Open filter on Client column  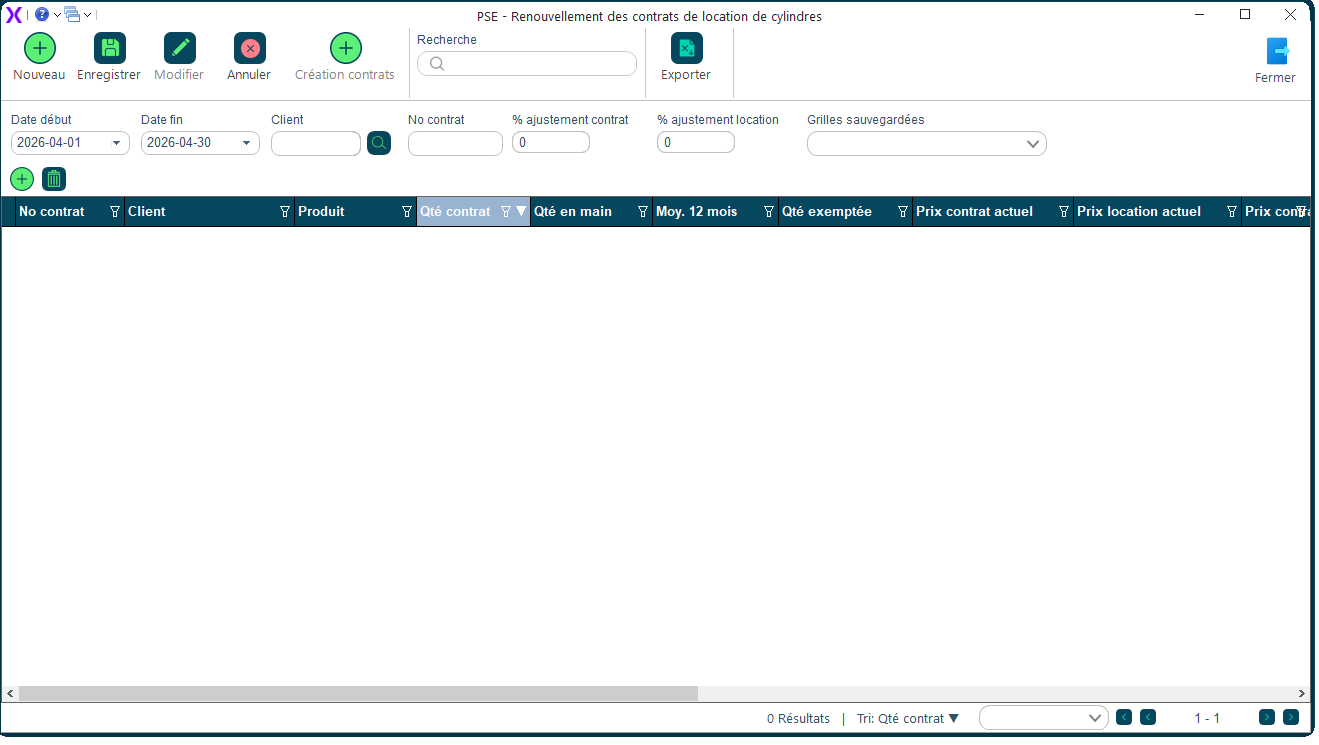coord(284,212)
